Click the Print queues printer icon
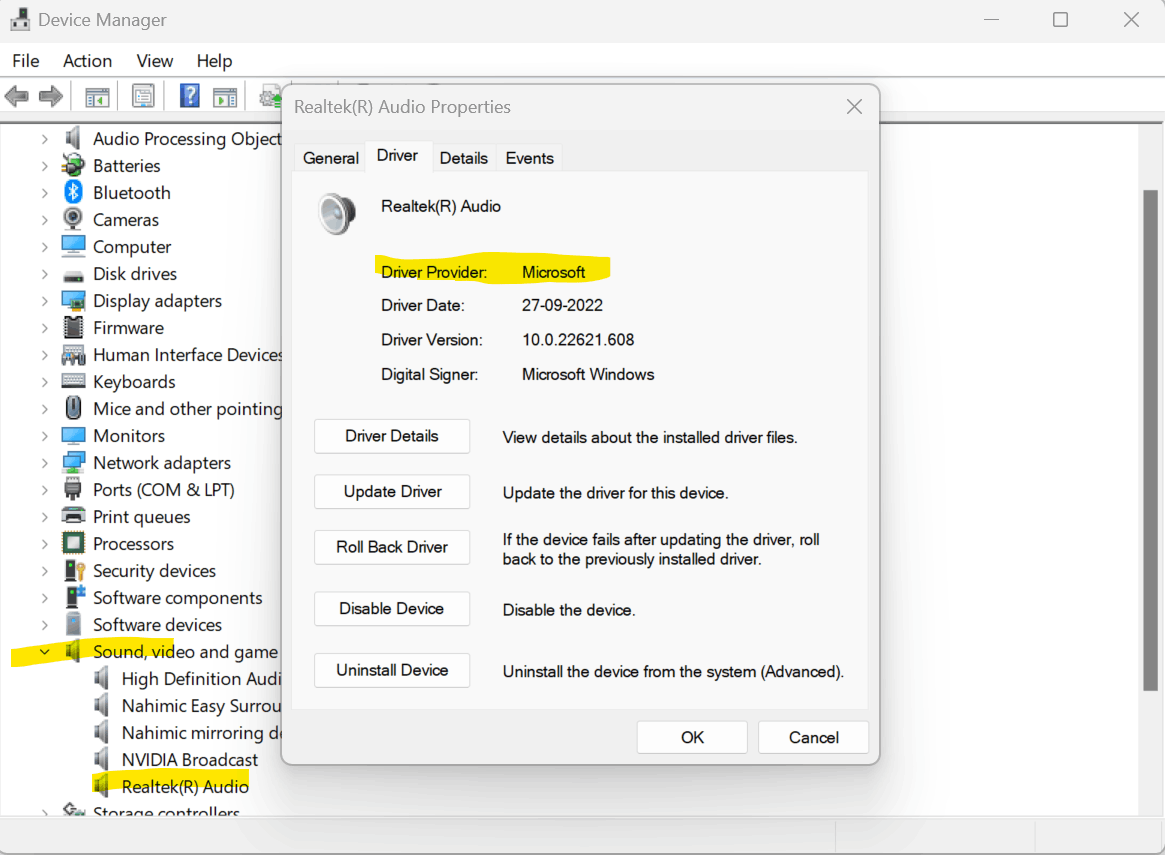 coord(73,516)
